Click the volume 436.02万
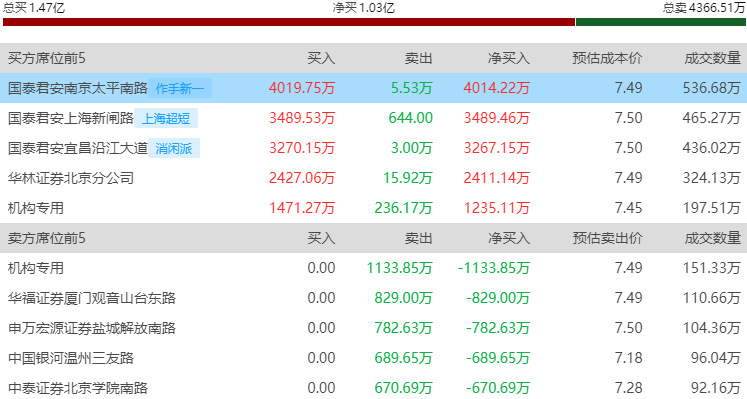Image resolution: width=747 pixels, height=399 pixels. point(712,148)
